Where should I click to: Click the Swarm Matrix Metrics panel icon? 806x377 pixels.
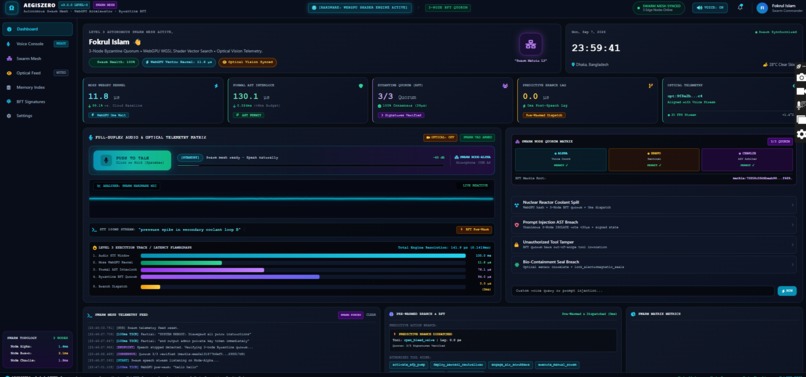[633, 314]
